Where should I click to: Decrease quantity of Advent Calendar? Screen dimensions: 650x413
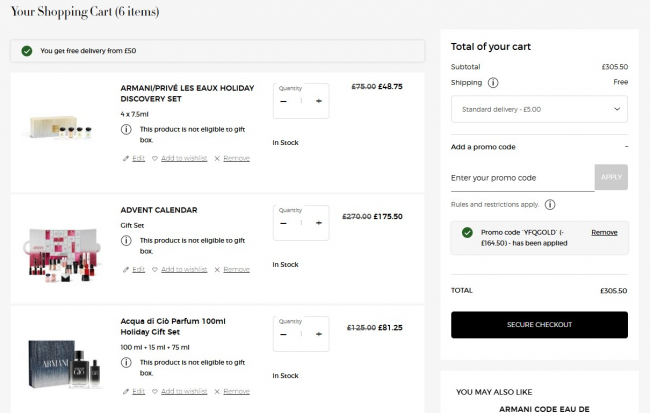283,223
